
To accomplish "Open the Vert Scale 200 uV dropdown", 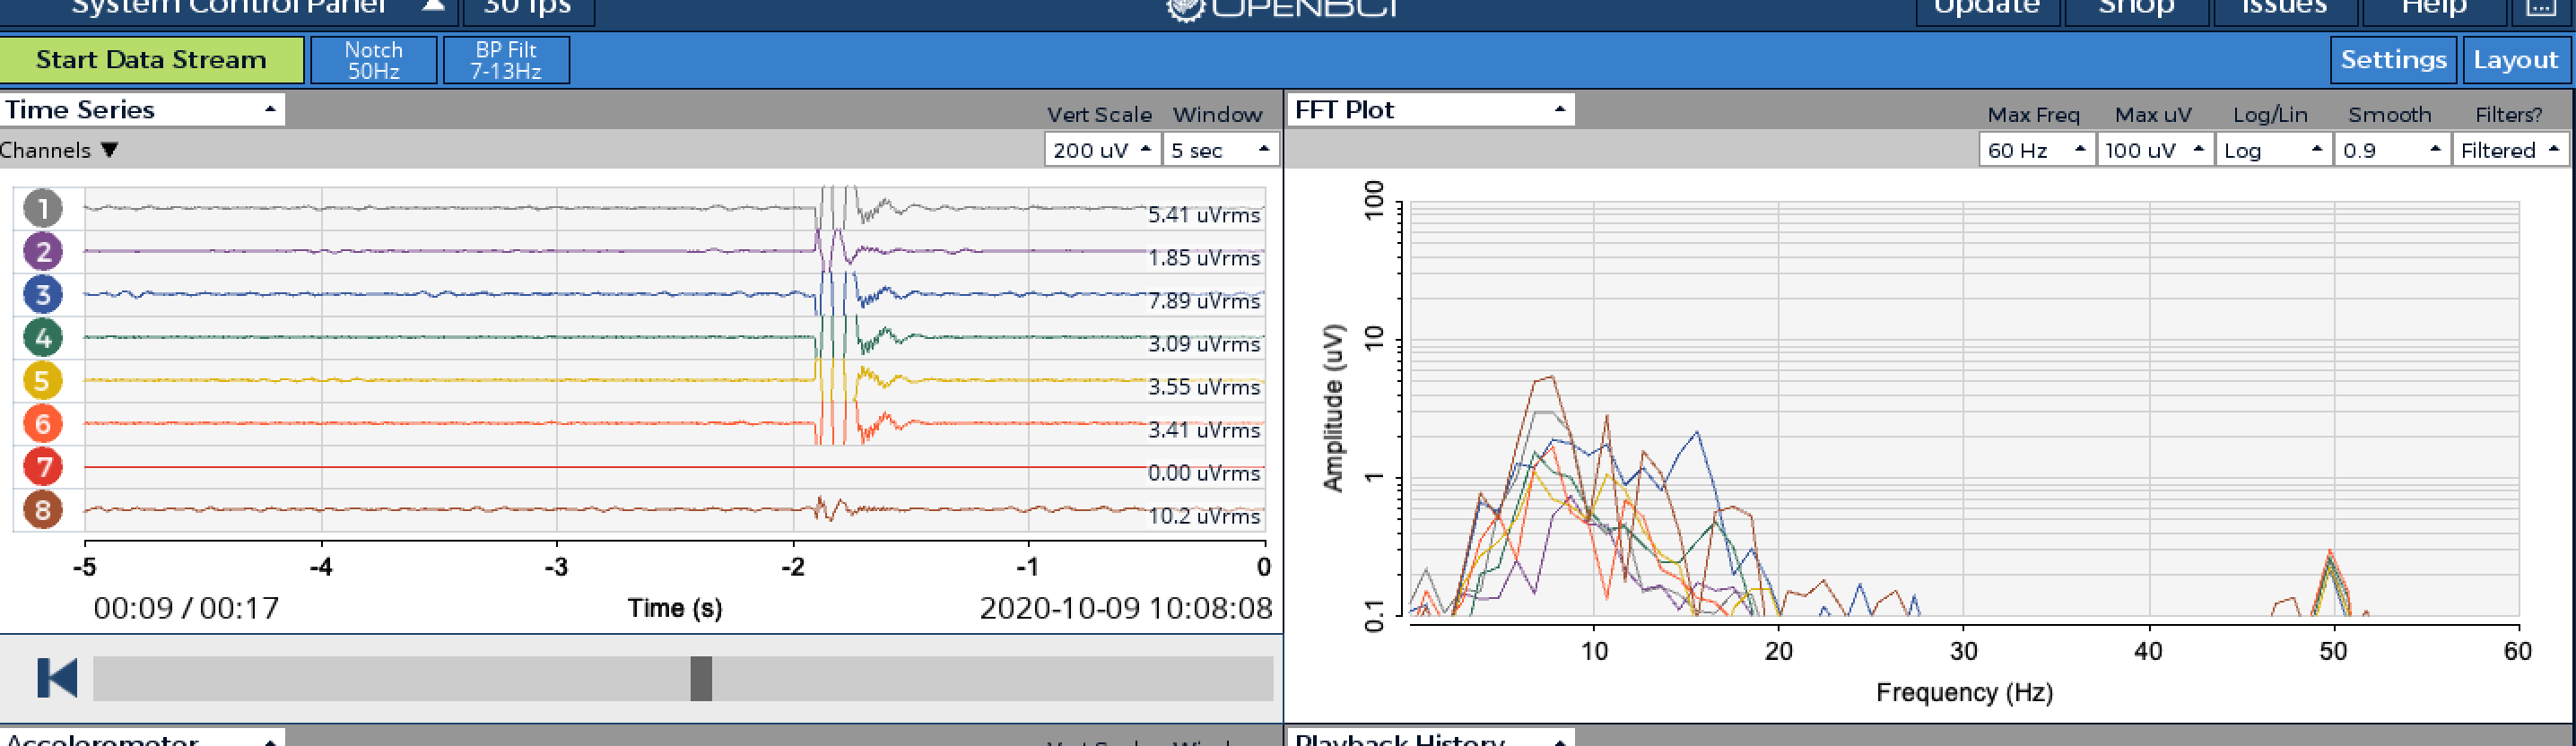I will [1101, 150].
